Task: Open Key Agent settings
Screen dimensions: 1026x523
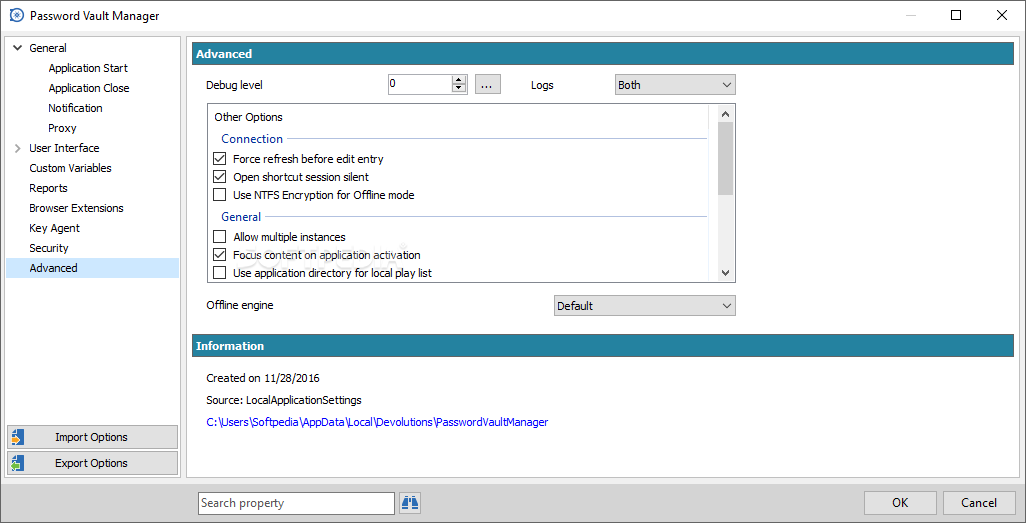Action: coord(55,228)
